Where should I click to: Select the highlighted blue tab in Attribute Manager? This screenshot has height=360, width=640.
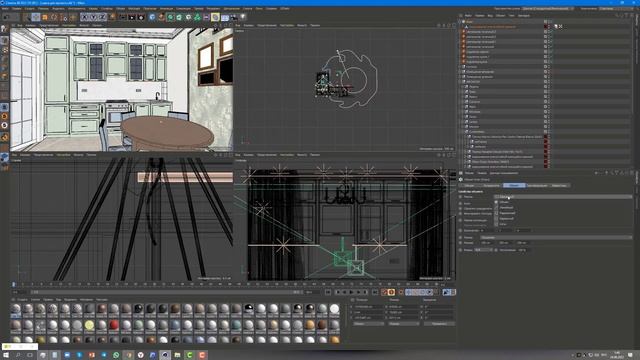(x=514, y=185)
